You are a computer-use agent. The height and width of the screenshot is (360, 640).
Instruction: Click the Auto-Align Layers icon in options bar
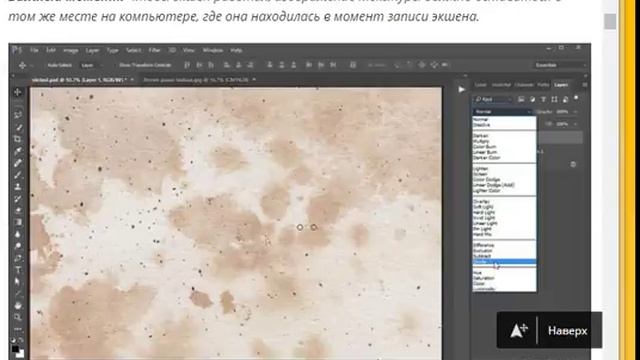tap(353, 65)
